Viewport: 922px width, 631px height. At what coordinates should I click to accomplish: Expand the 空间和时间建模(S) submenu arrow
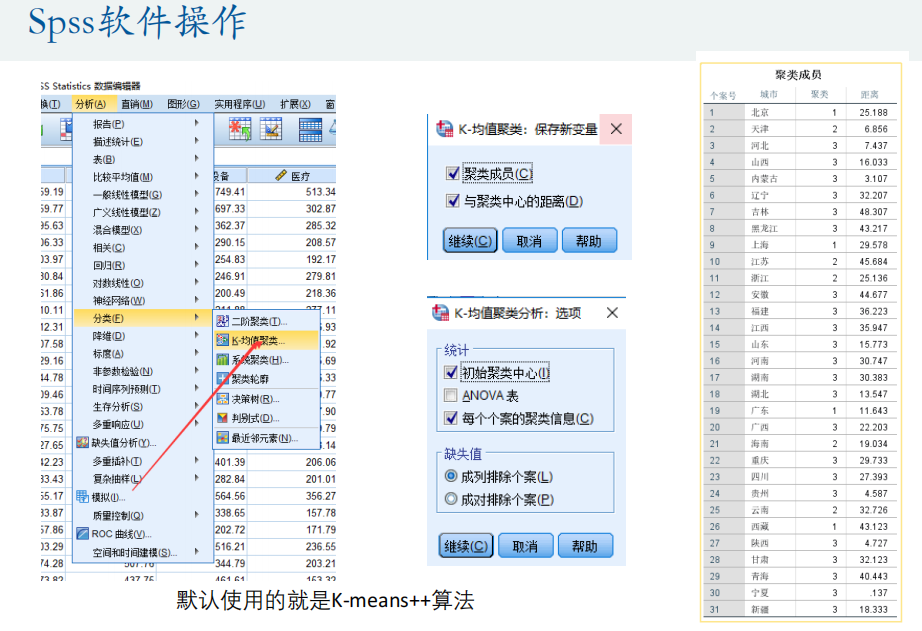click(196, 552)
